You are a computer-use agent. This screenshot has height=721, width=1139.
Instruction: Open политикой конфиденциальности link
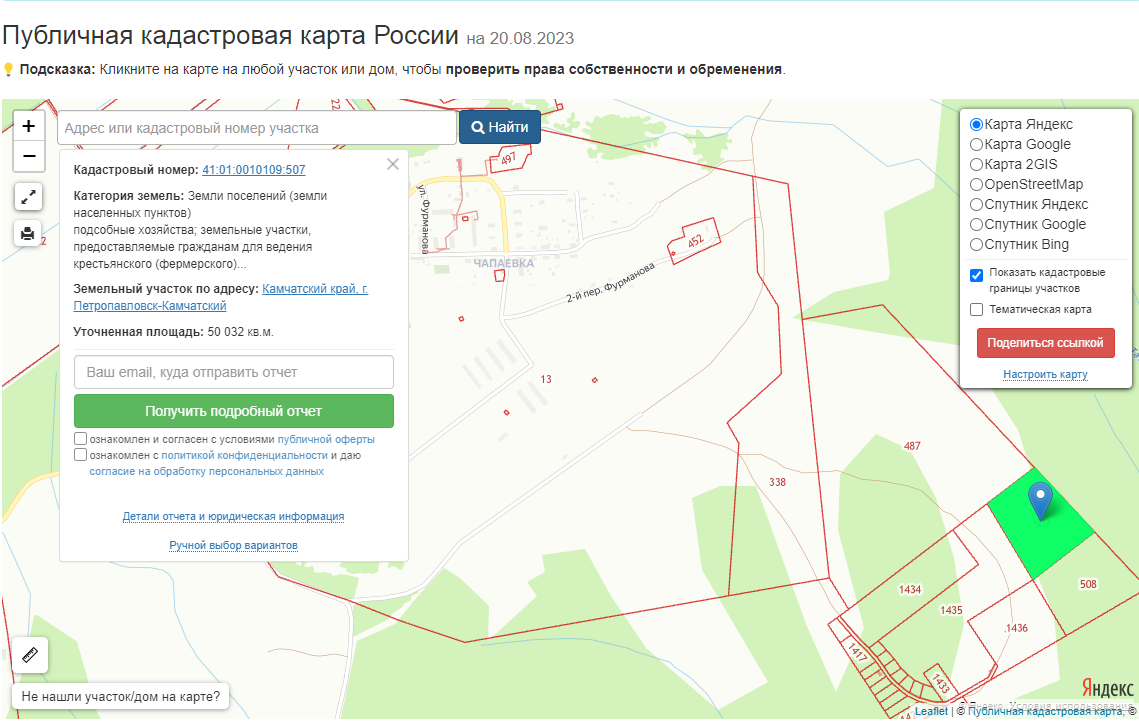click(244, 455)
